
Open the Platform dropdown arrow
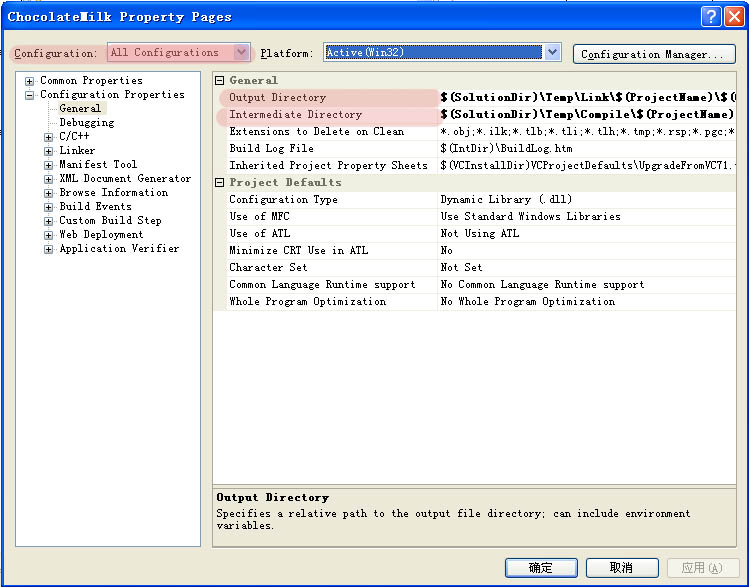click(x=552, y=52)
